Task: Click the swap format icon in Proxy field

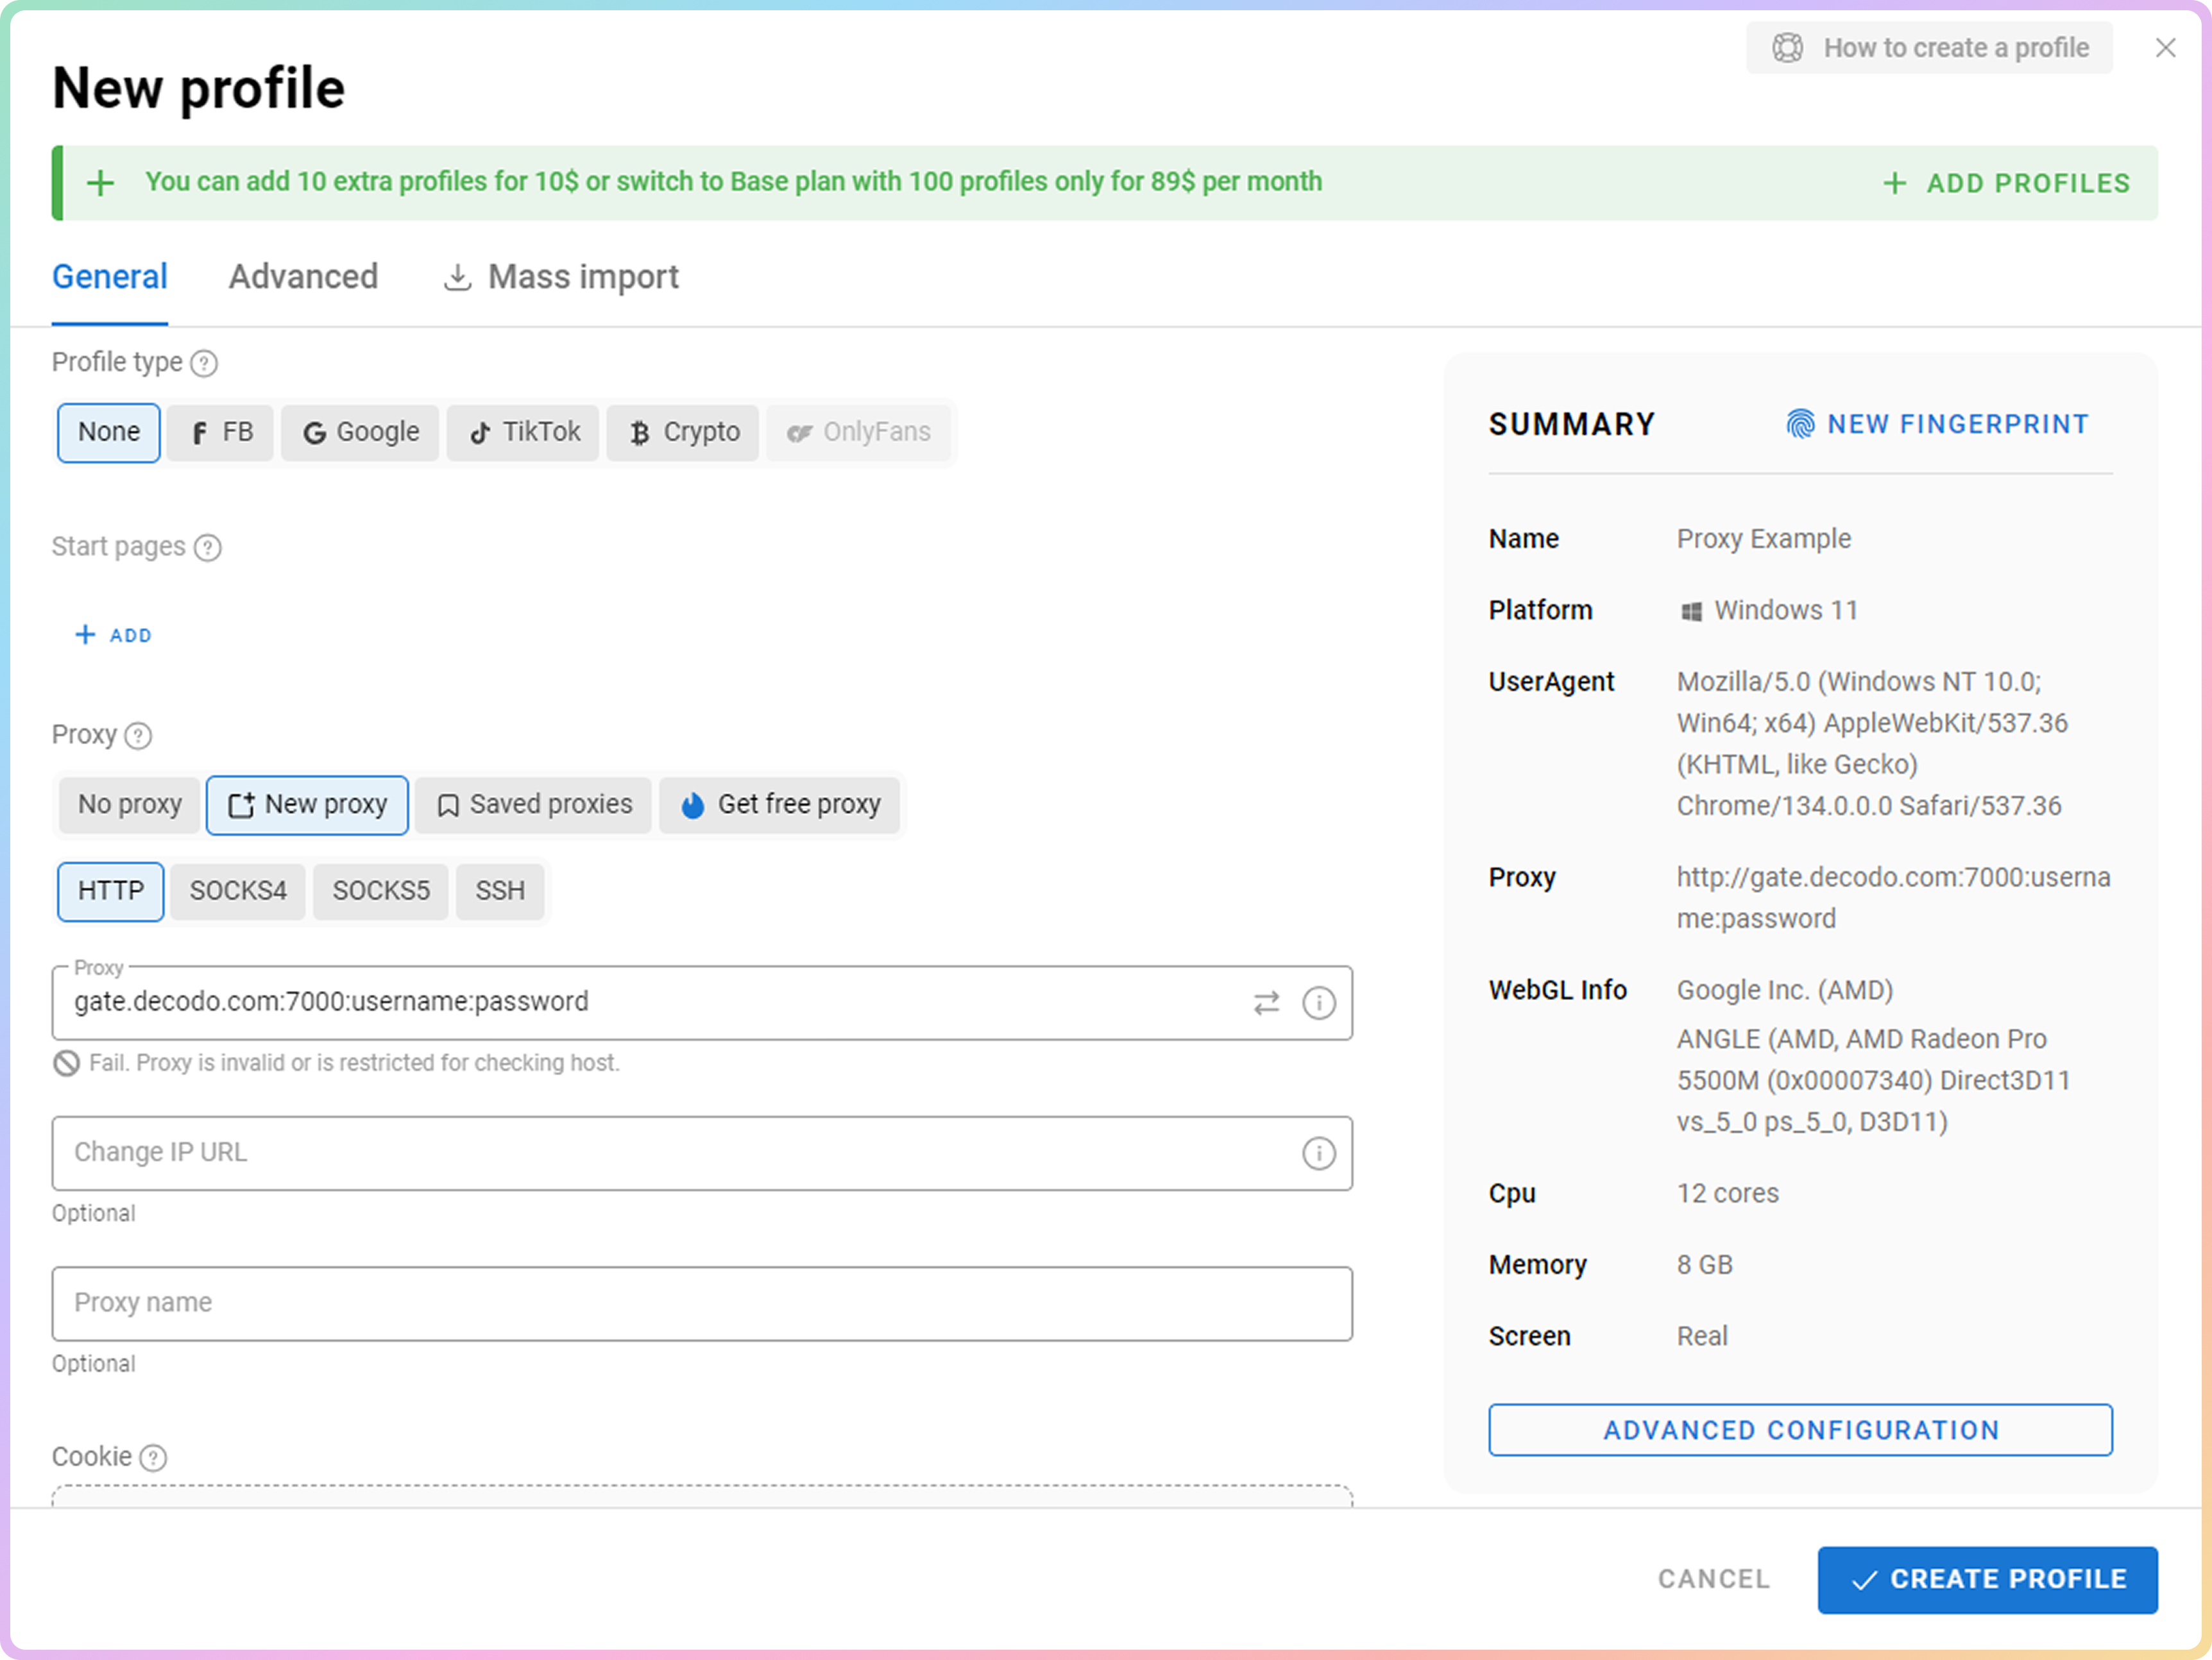Action: pyautogui.click(x=1266, y=1003)
